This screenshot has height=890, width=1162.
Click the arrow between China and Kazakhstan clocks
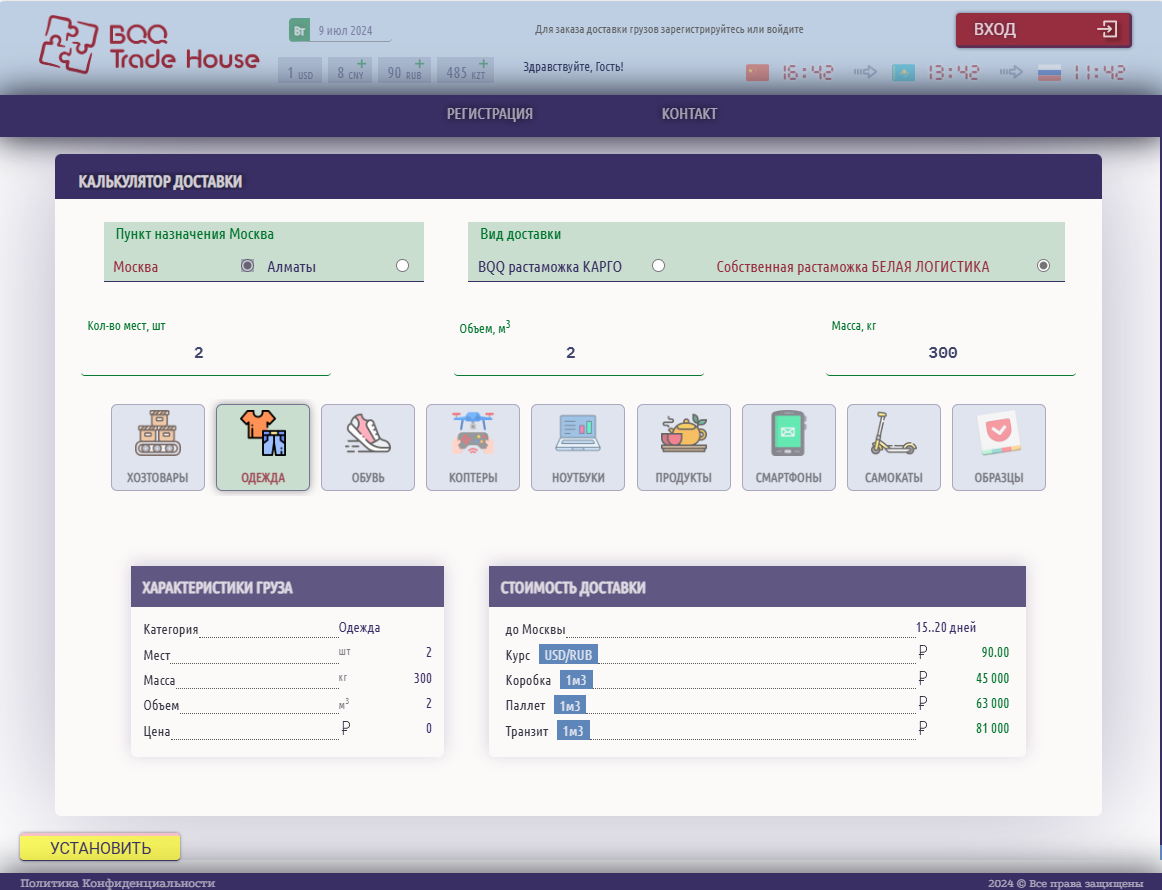(865, 72)
